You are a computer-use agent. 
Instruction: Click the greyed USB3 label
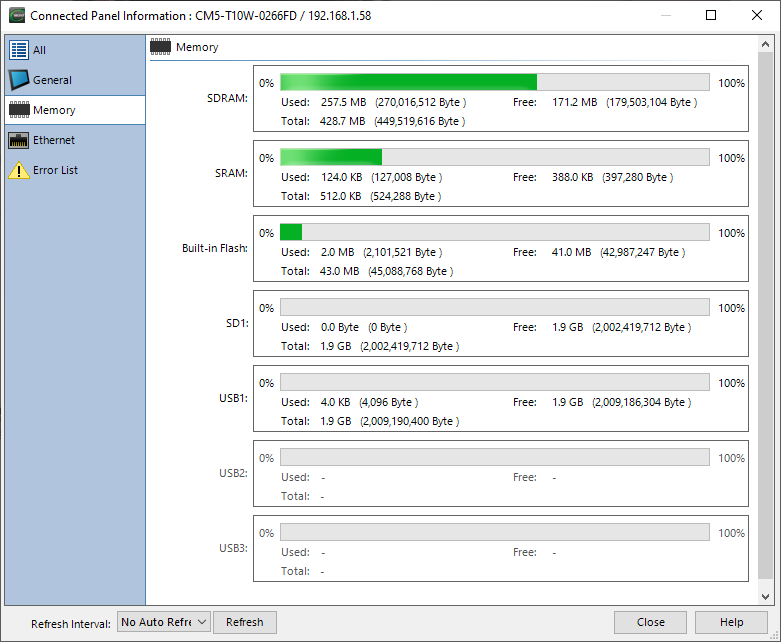pos(233,548)
